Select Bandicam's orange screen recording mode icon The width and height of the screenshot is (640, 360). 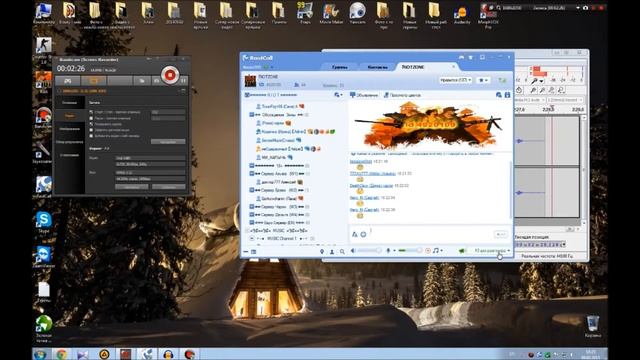tap(93, 81)
